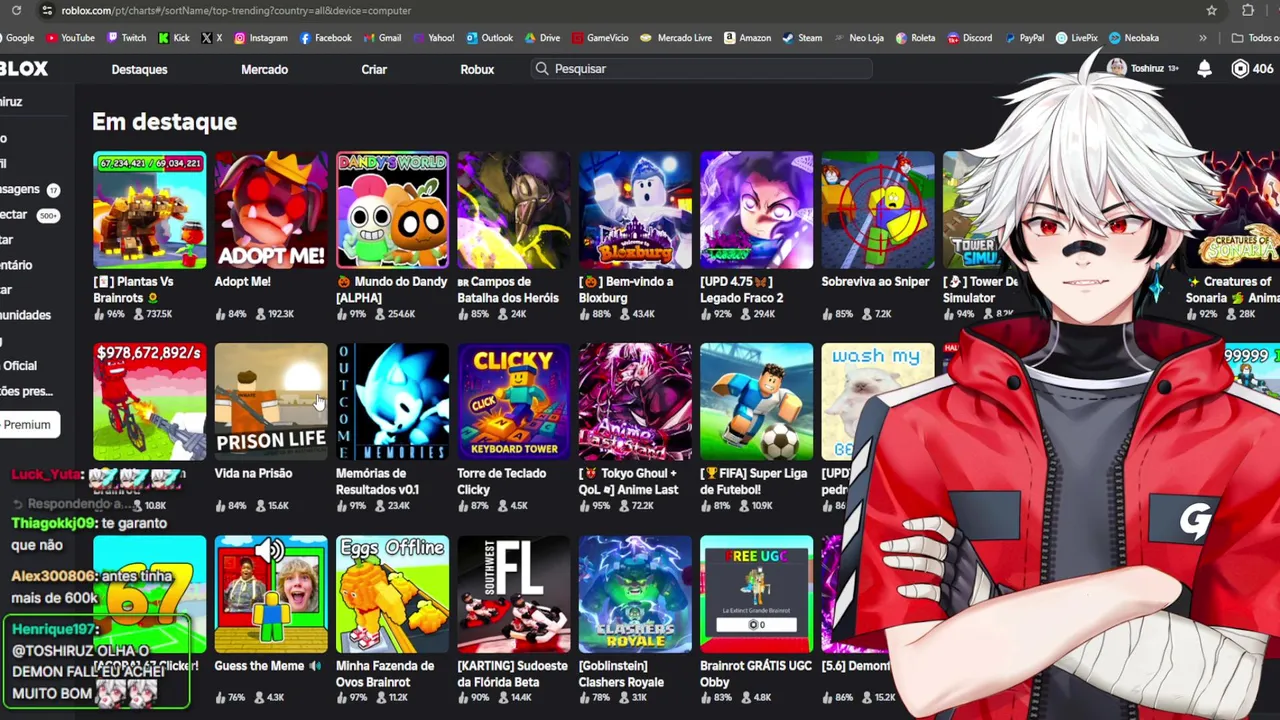This screenshot has width=1280, height=720.
Task: Open the Gmail bookmark
Action: 382,38
